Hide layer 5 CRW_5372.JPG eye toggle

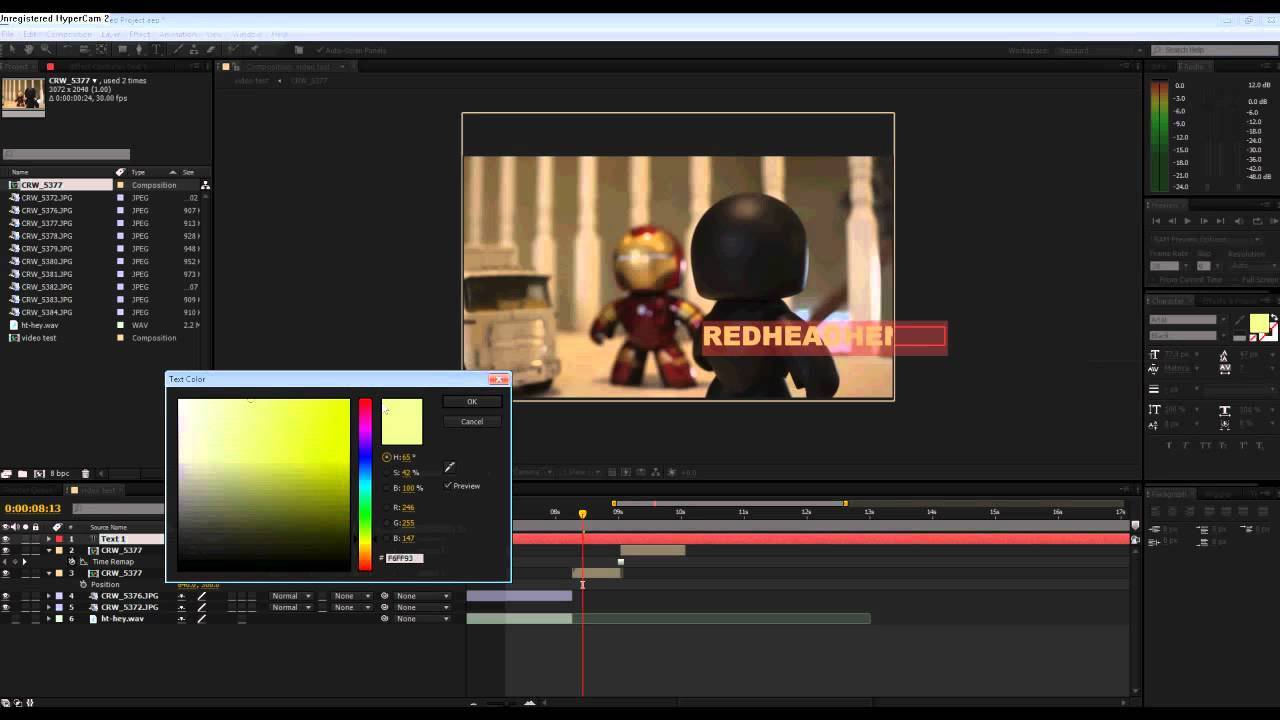tap(5, 607)
